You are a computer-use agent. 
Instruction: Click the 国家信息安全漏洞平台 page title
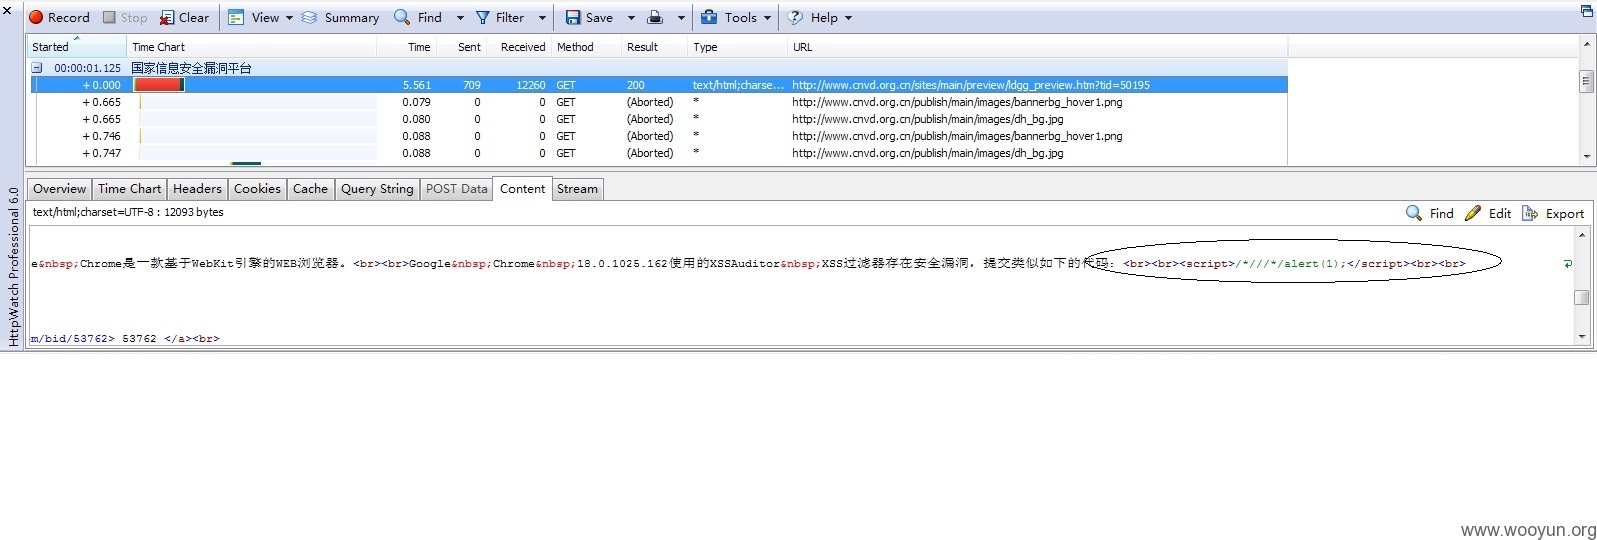[191, 68]
